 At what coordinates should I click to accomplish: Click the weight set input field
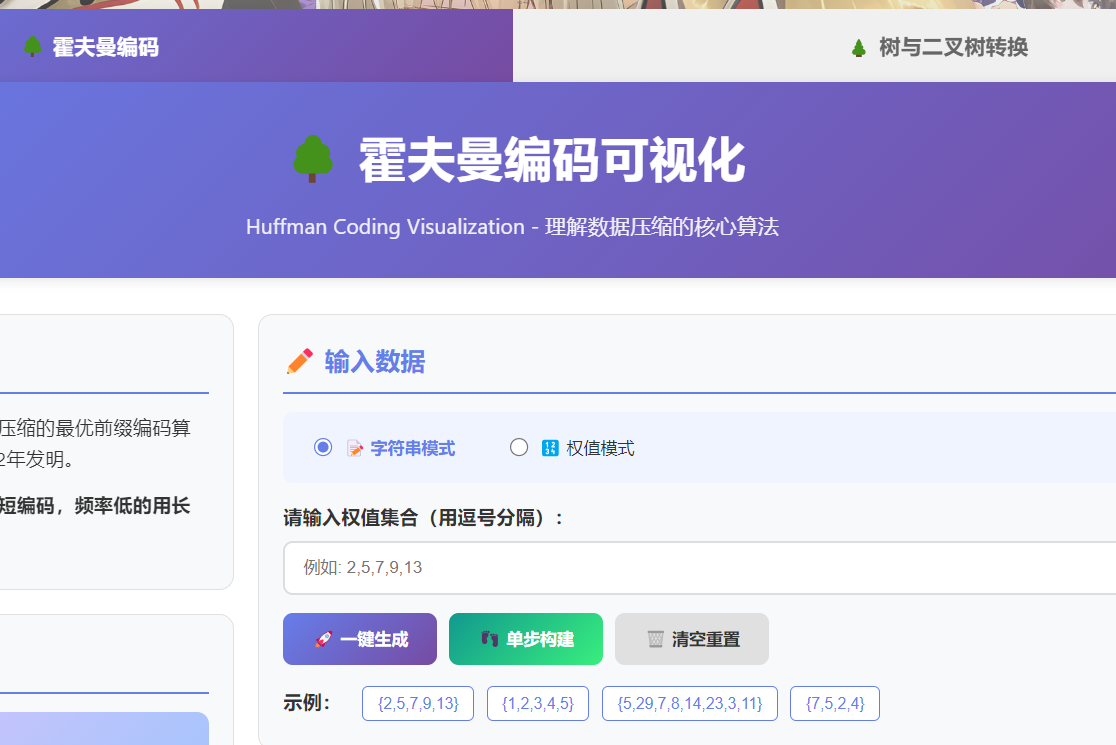600,567
